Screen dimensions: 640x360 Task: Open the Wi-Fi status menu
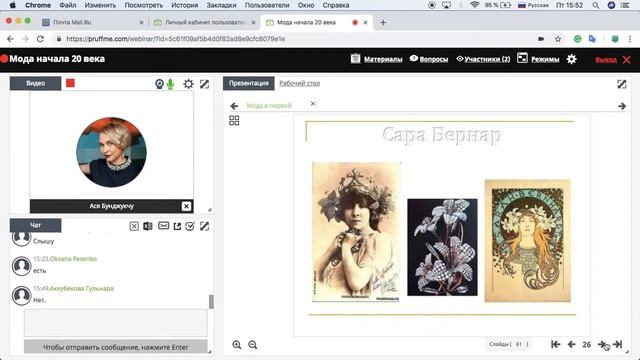(474, 5)
